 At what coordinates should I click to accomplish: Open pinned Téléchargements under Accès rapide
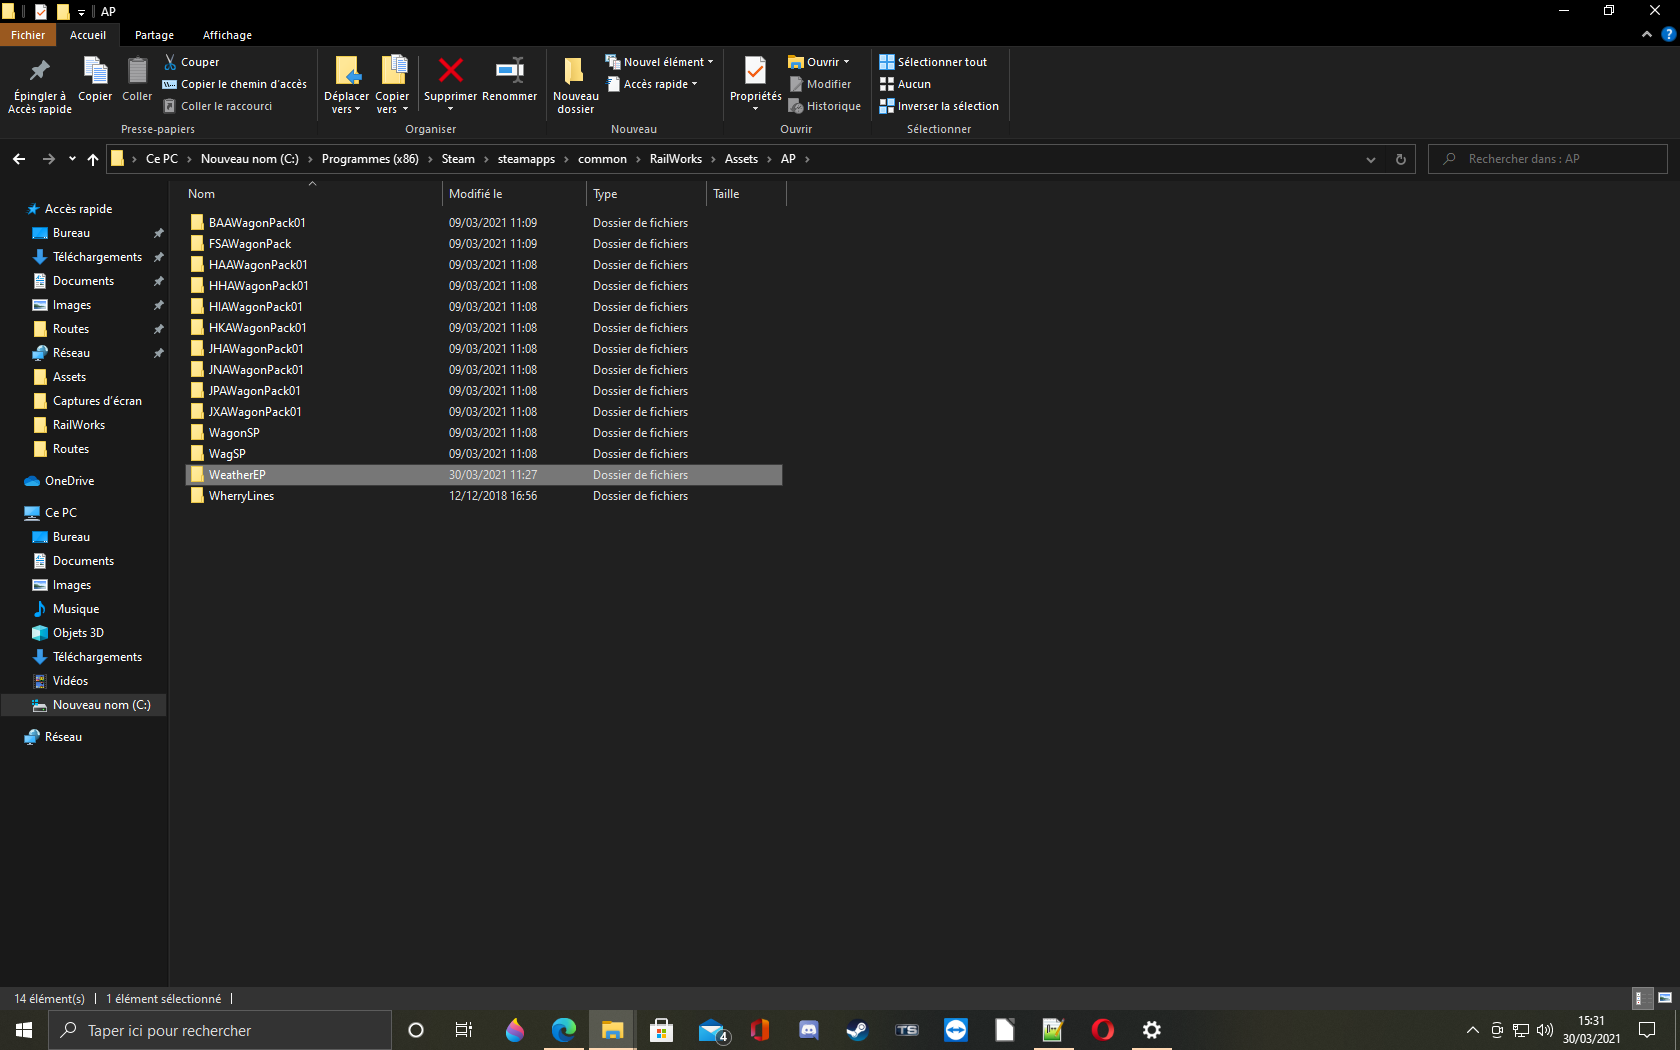[x=97, y=257]
